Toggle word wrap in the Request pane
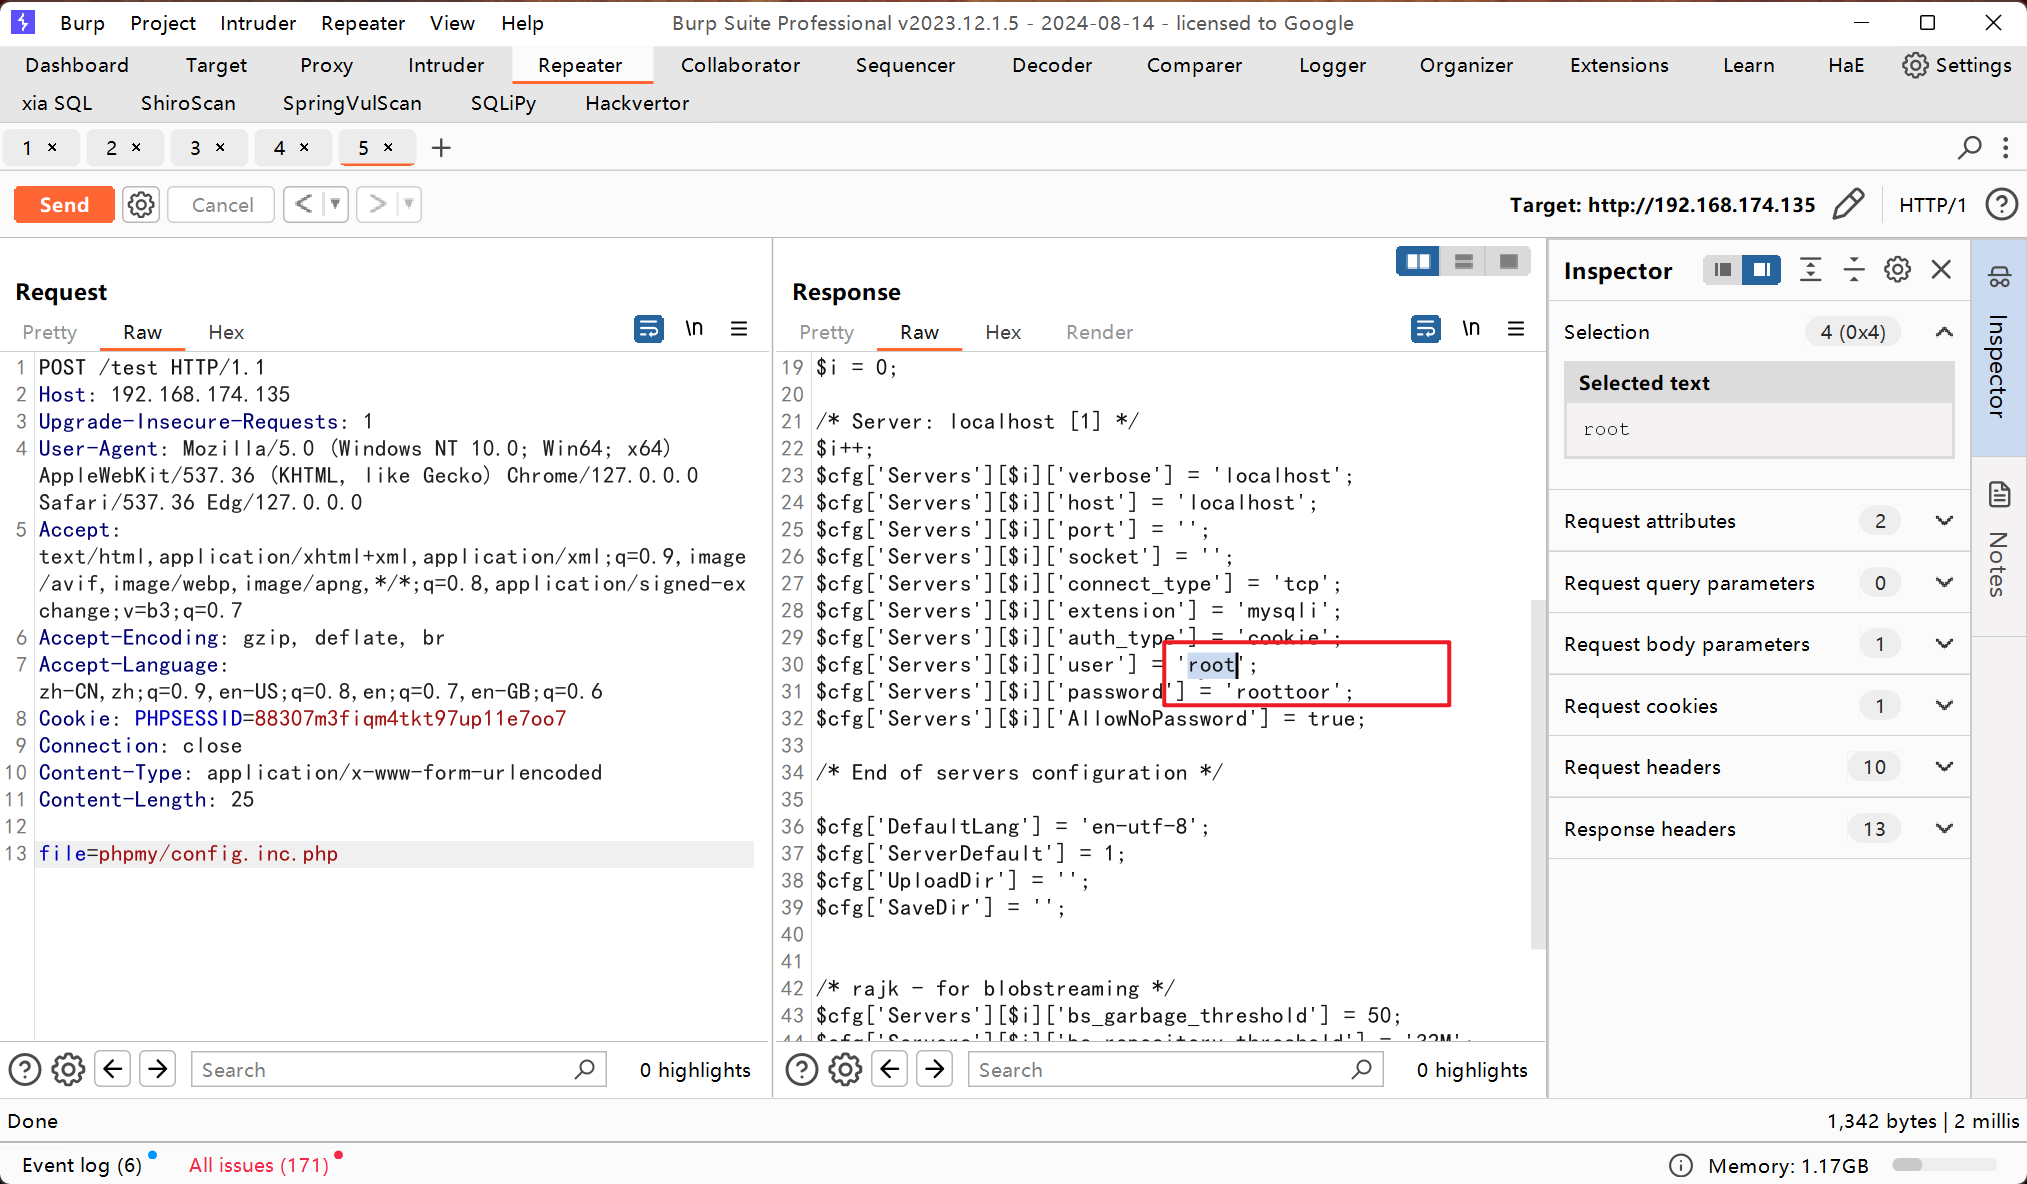This screenshot has height=1184, width=2027. [649, 328]
